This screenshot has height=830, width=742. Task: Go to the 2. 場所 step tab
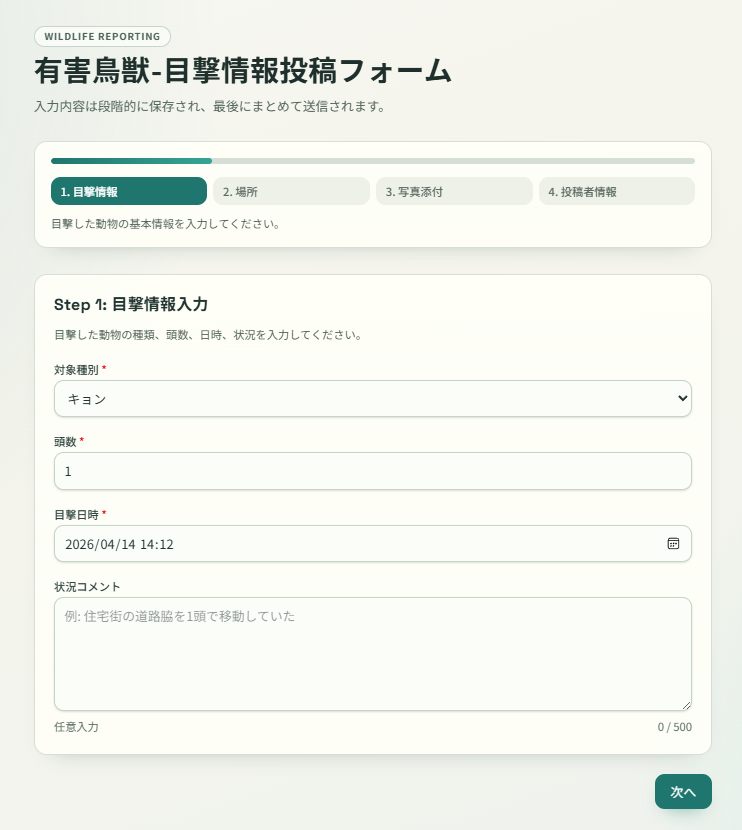(x=291, y=191)
